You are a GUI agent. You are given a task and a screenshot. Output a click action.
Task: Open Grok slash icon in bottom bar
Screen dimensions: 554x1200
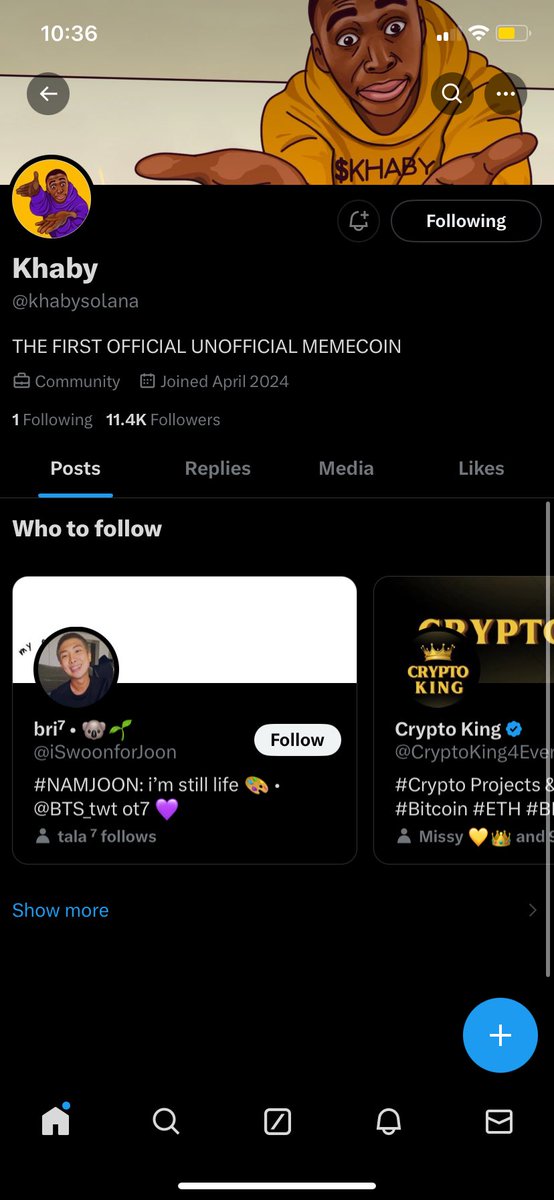(x=277, y=1122)
